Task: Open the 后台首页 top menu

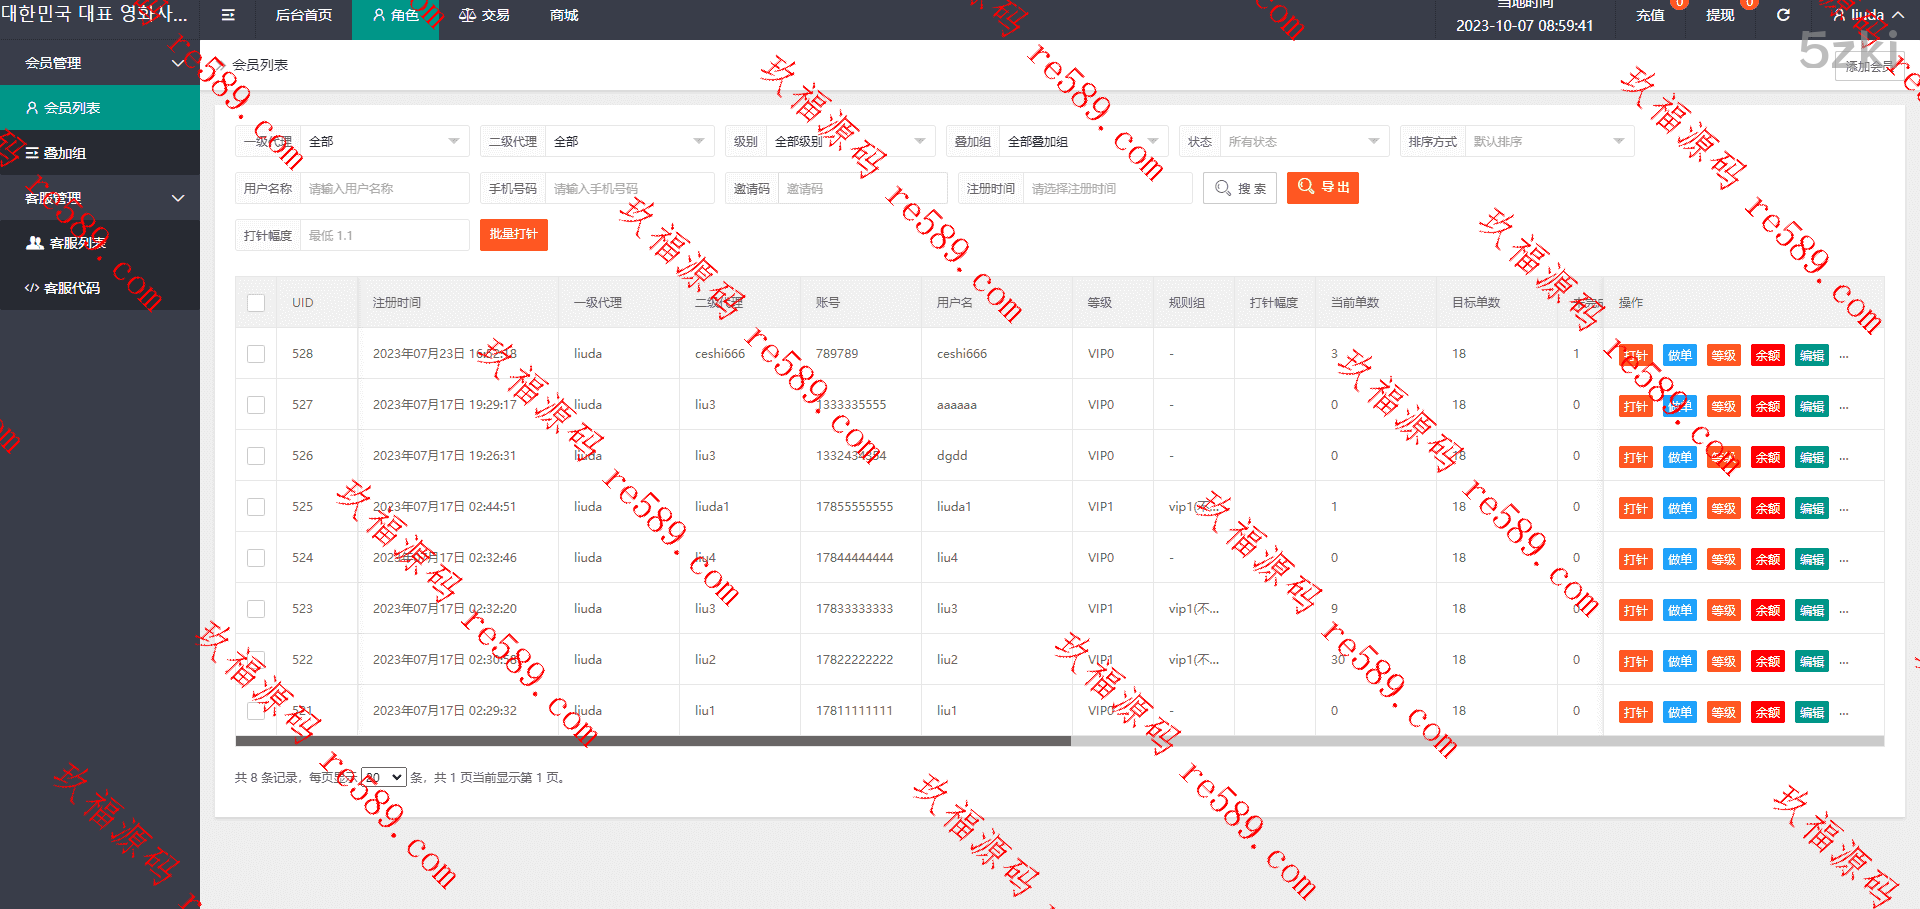Action: pyautogui.click(x=304, y=15)
